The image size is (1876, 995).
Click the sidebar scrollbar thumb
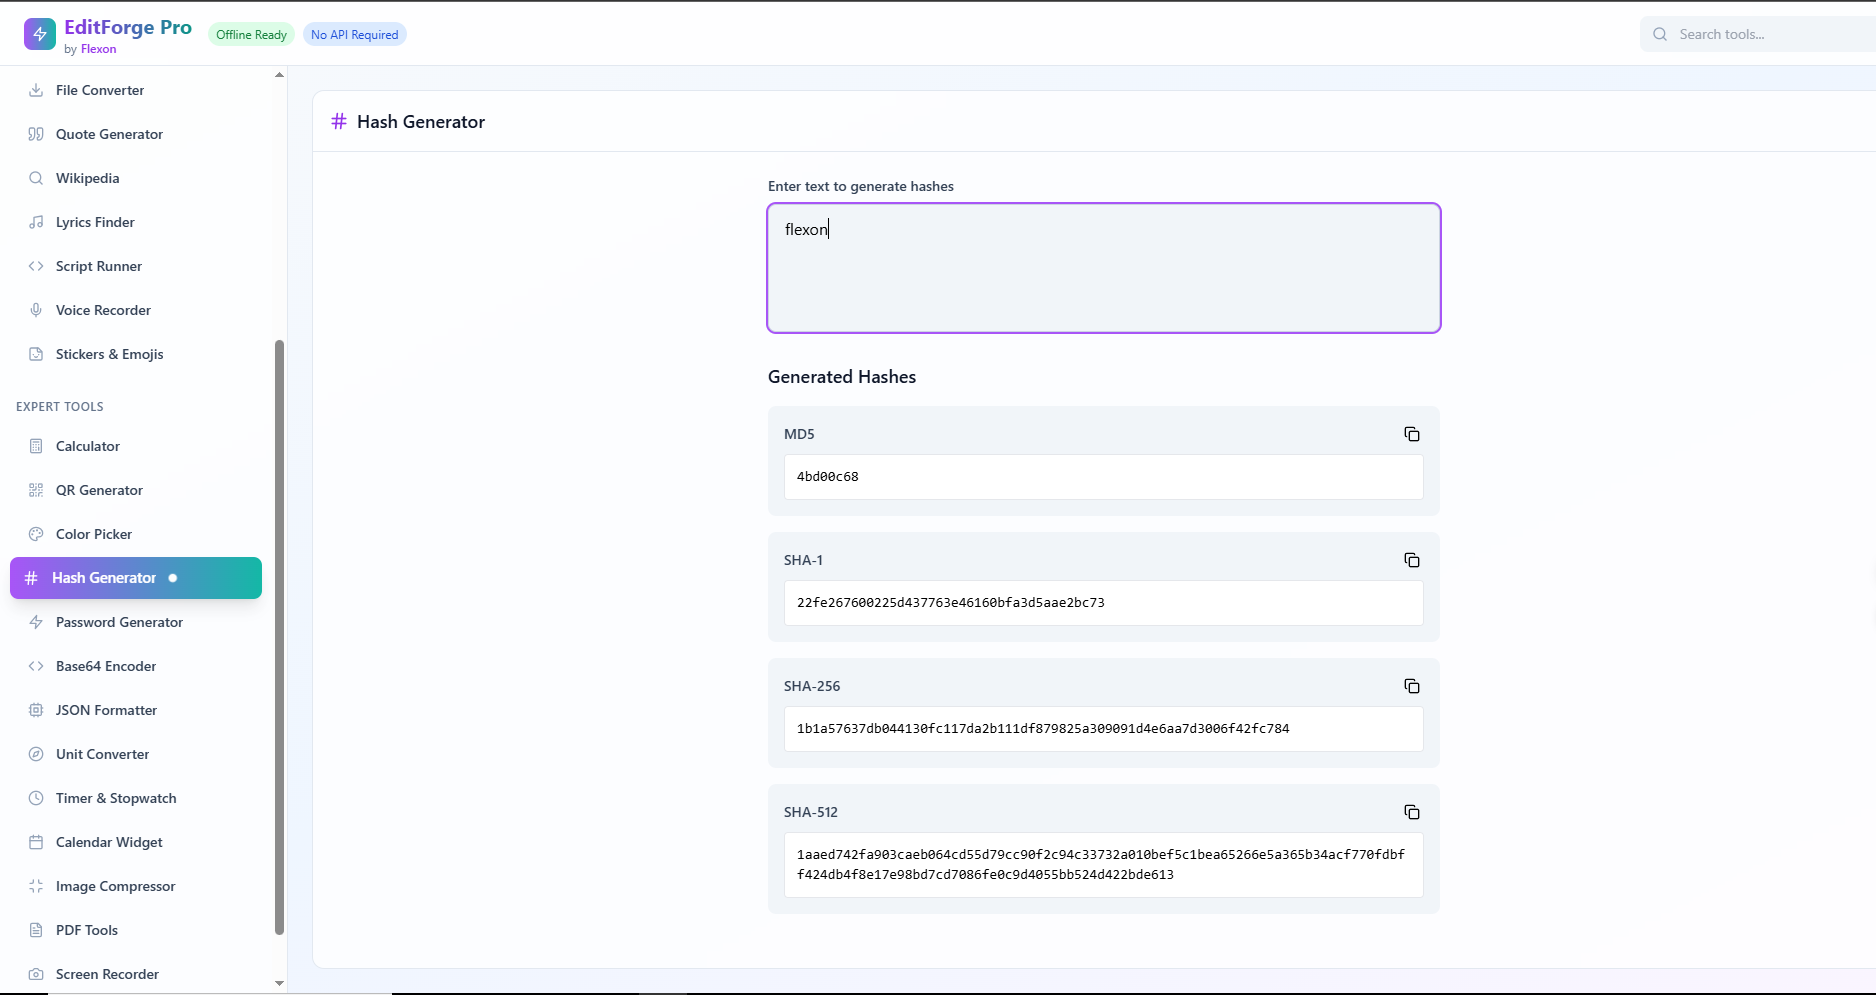pos(279,638)
